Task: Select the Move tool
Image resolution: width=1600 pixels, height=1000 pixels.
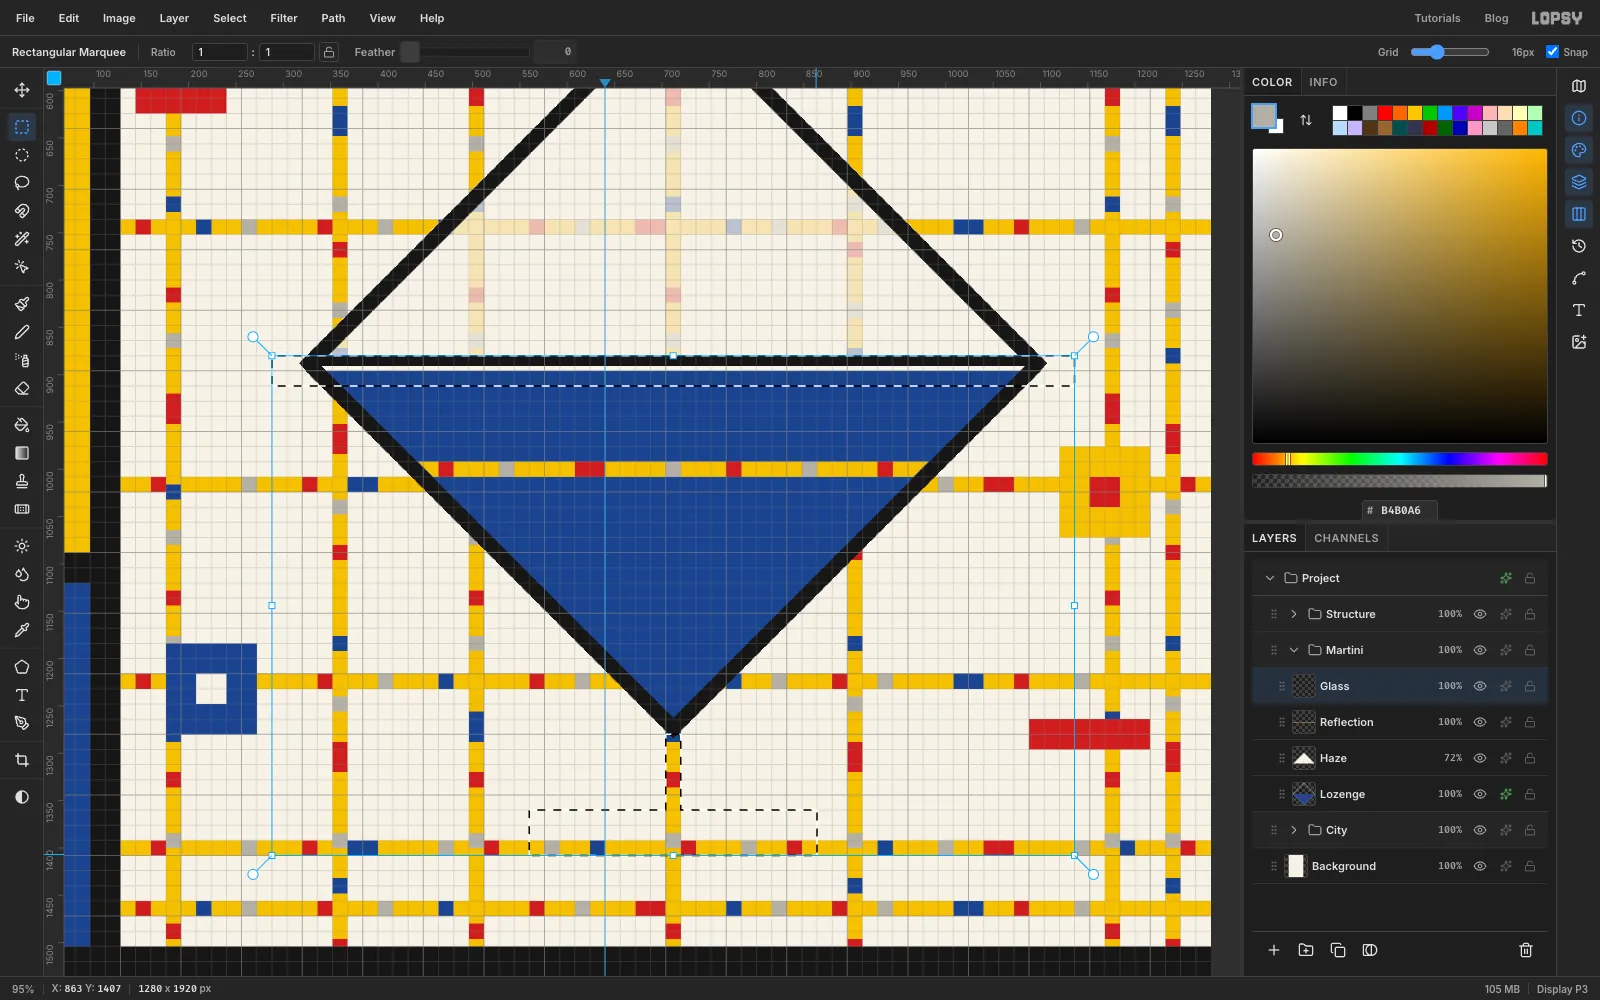Action: click(x=22, y=90)
